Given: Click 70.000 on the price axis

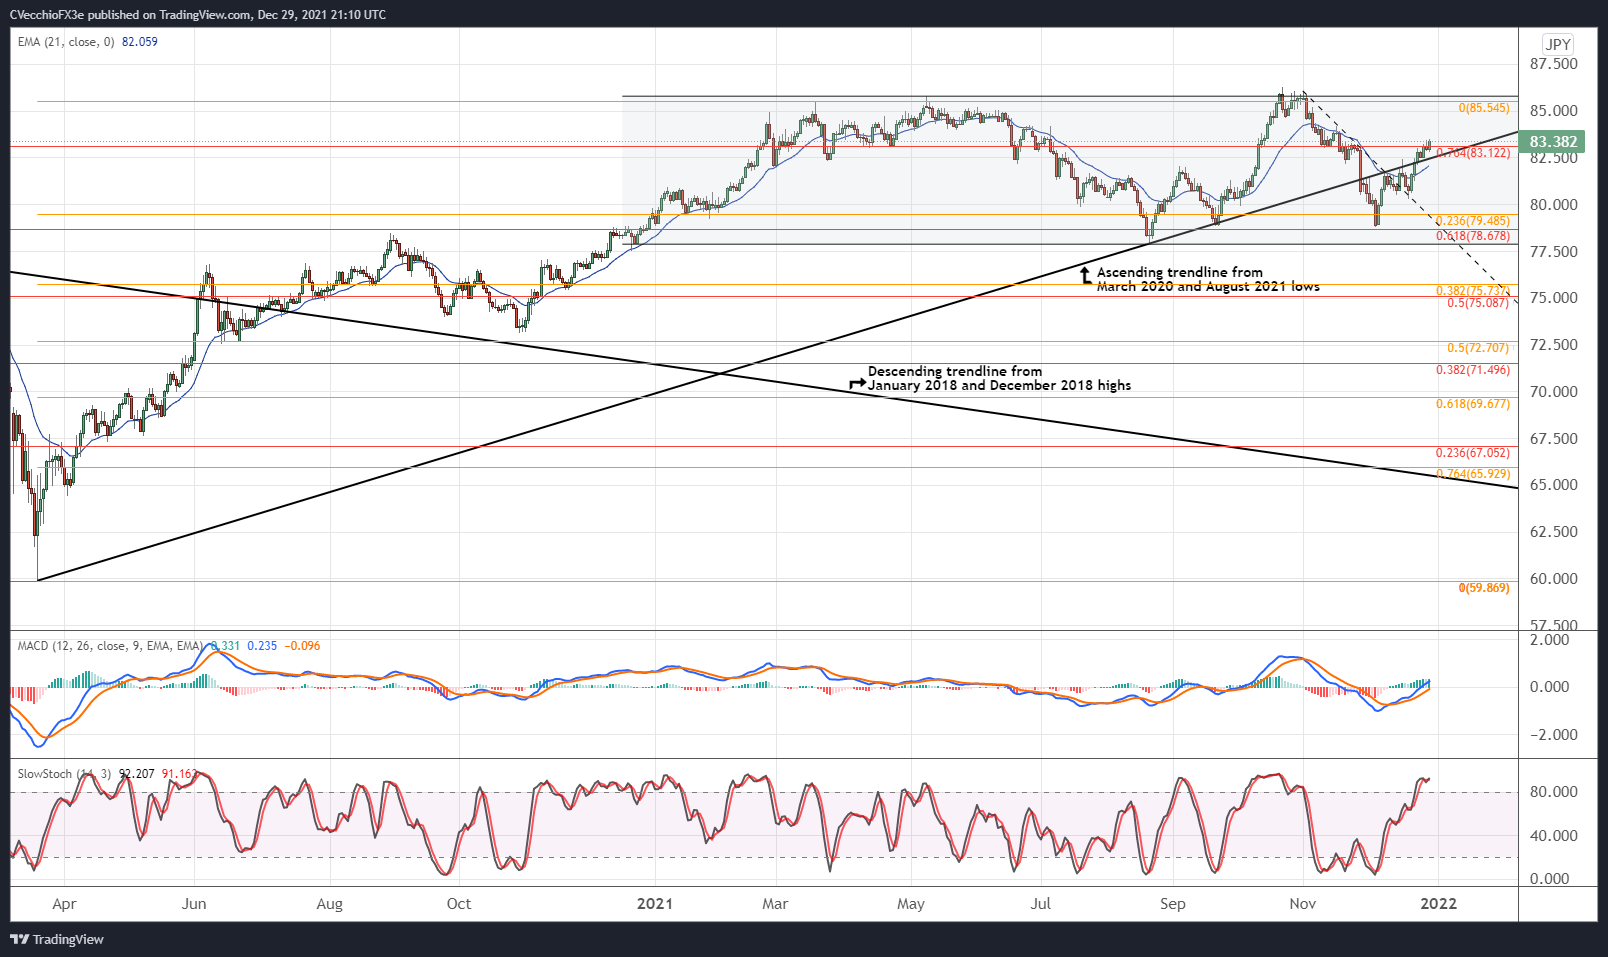Looking at the screenshot, I should pos(1553,392).
